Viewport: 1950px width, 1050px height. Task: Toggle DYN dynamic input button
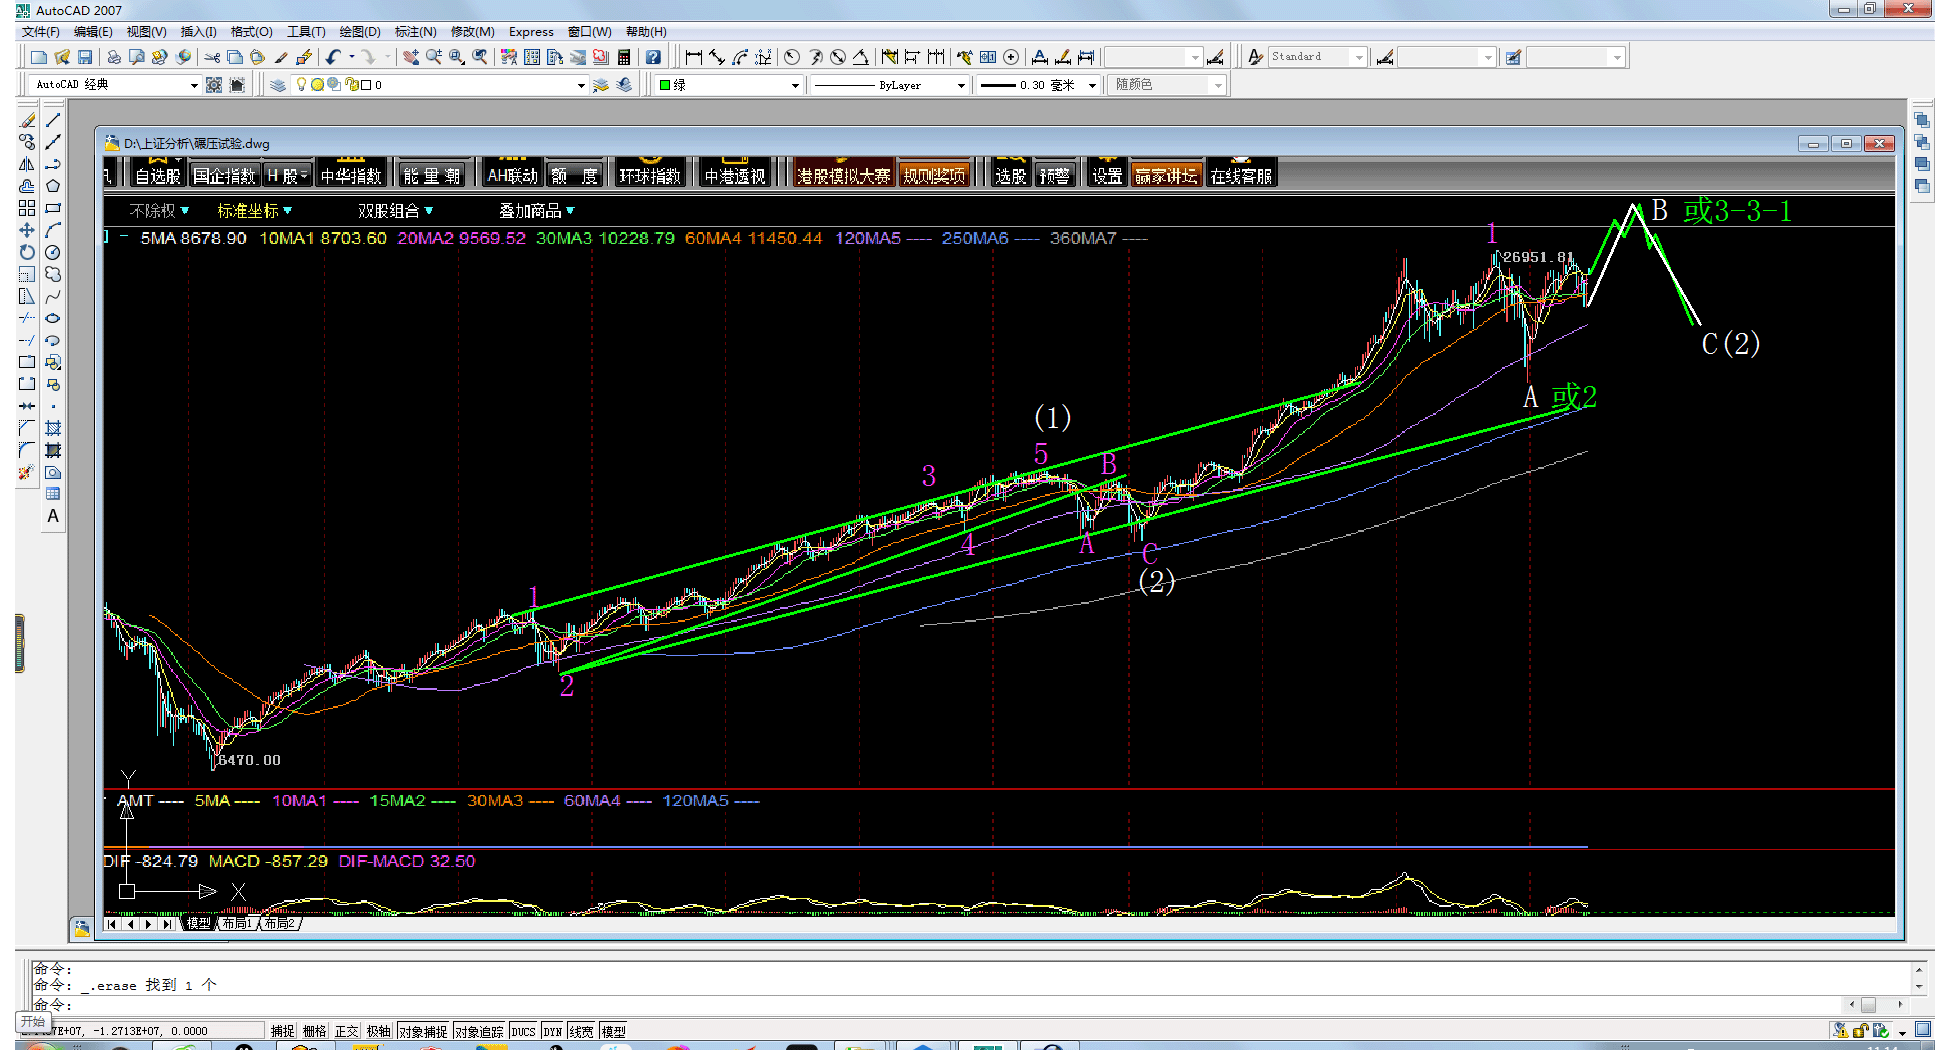(553, 1031)
